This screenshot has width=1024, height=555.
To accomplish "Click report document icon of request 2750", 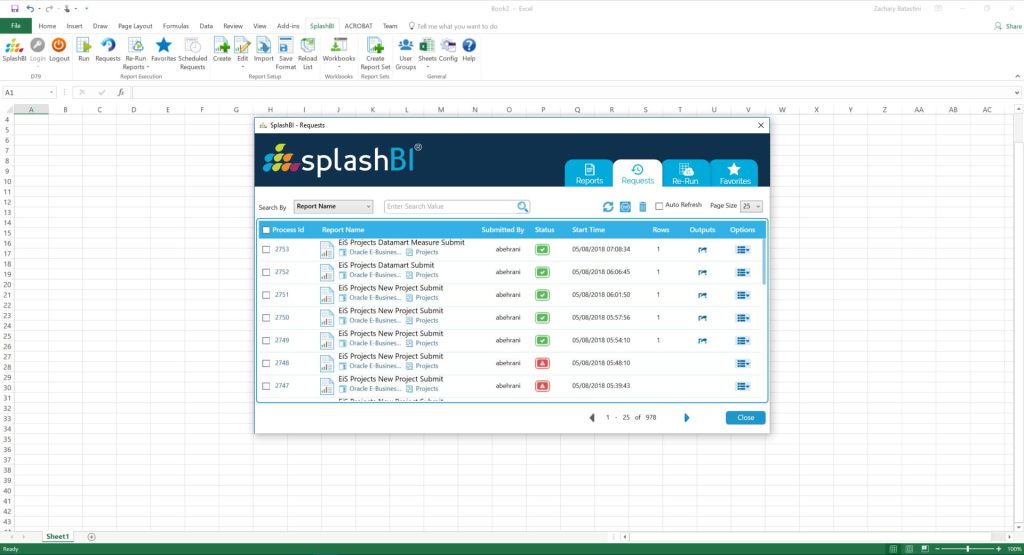I will click(327, 318).
